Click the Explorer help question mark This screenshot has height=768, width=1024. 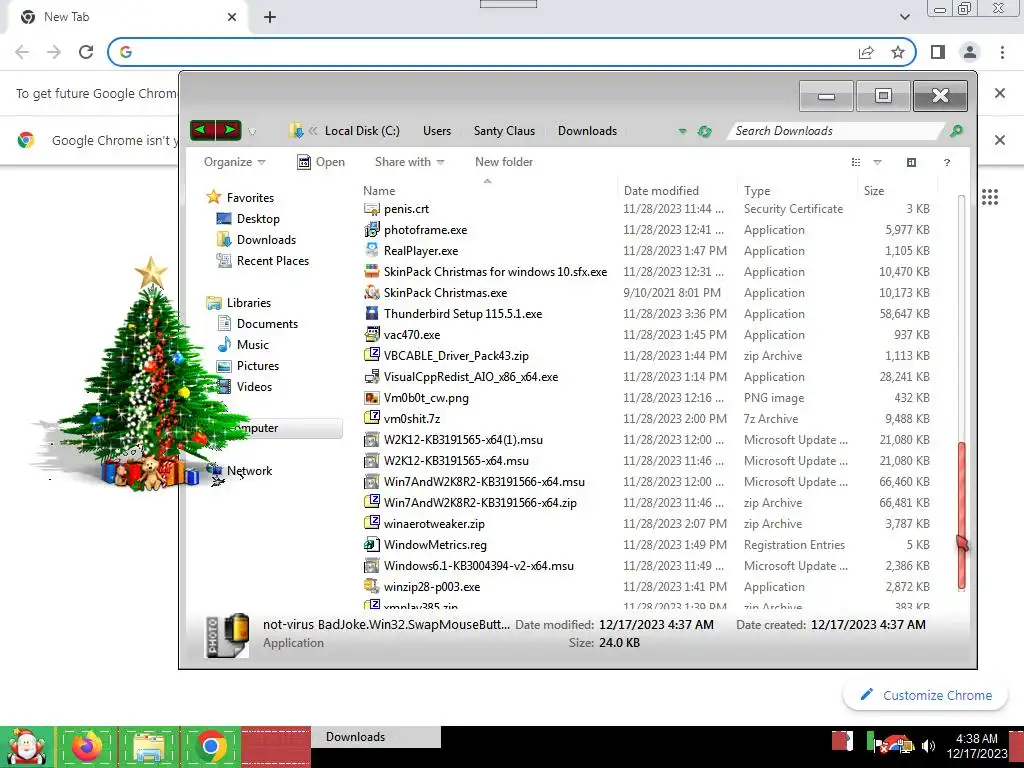947,163
